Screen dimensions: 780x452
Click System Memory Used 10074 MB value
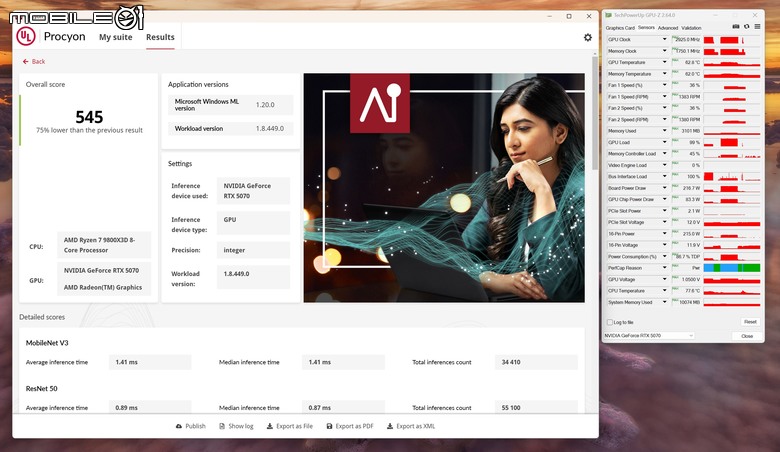tap(686, 302)
